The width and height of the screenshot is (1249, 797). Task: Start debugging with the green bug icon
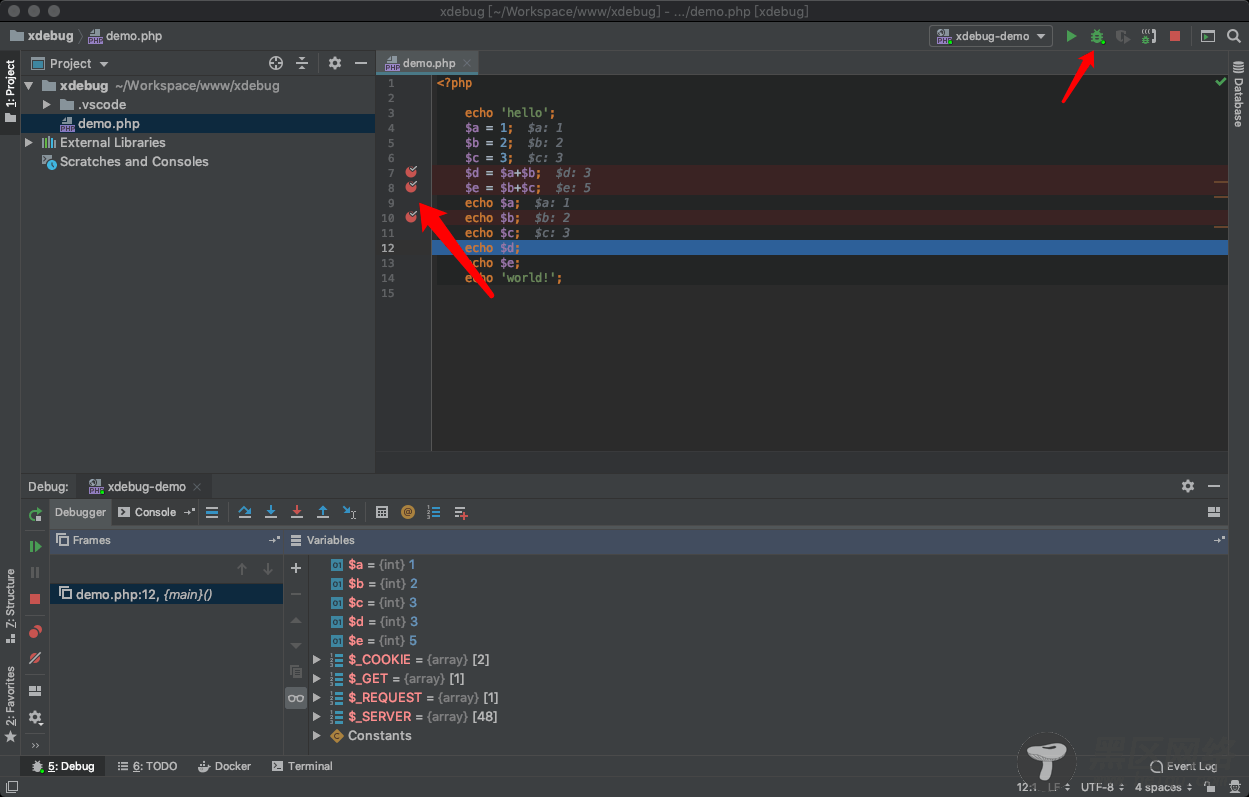(1097, 36)
